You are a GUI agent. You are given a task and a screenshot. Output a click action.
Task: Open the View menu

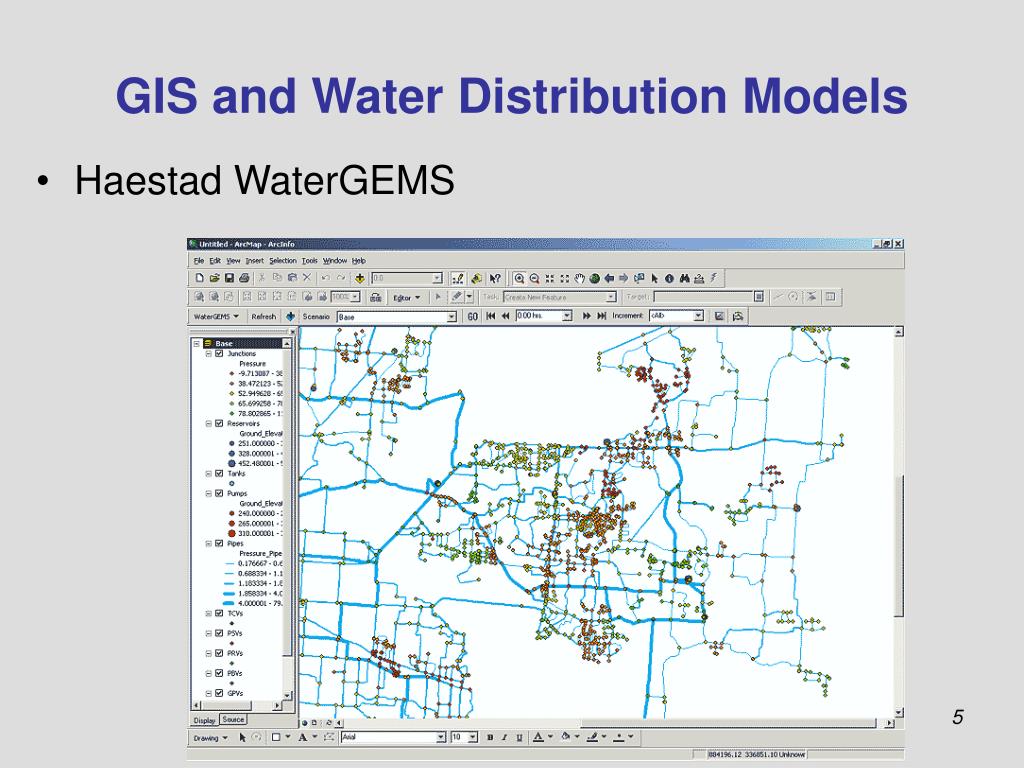(233, 261)
